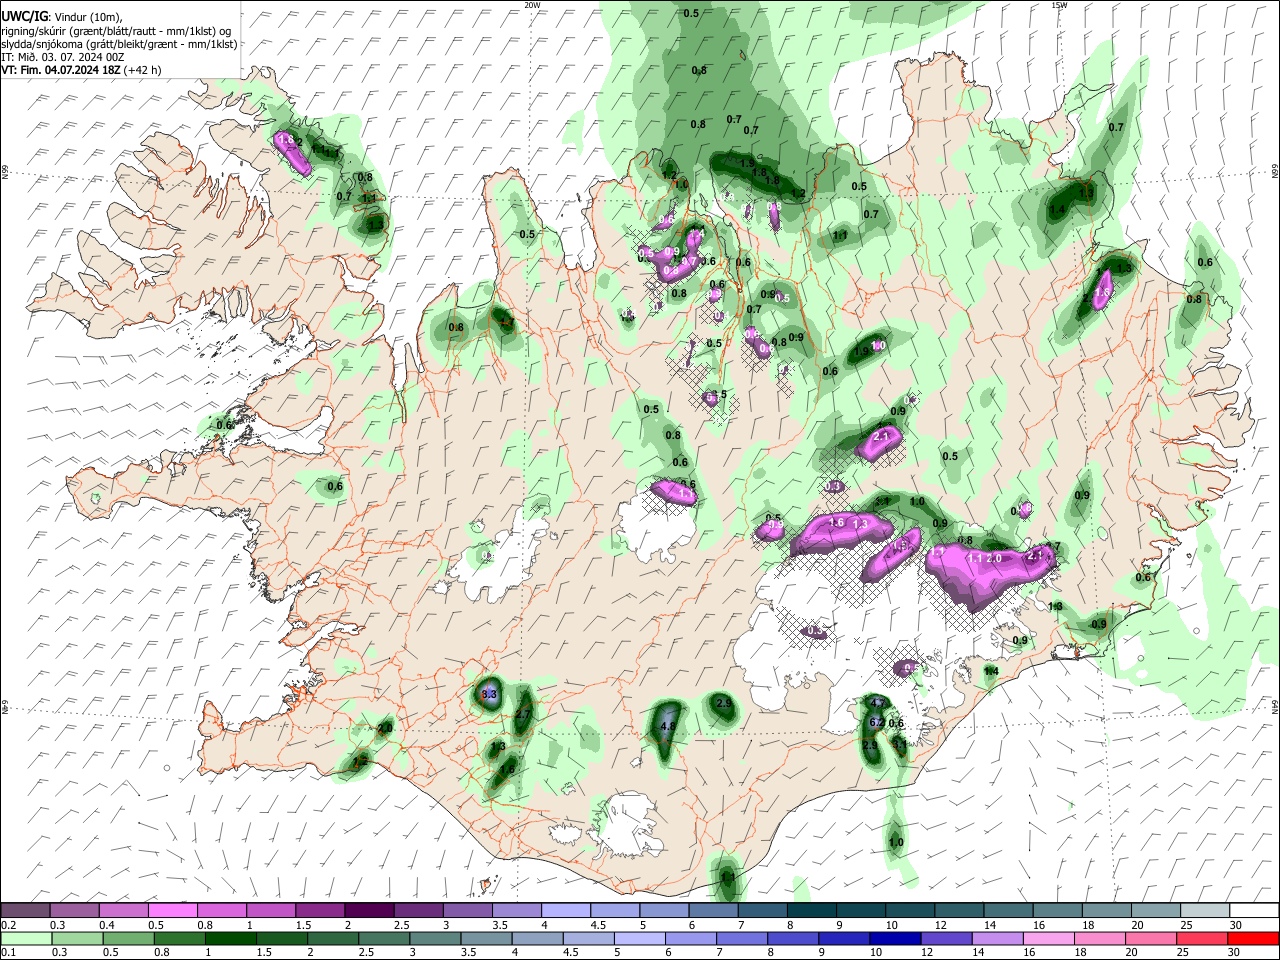Click the 3.3 precipitation value on the map

[489, 693]
